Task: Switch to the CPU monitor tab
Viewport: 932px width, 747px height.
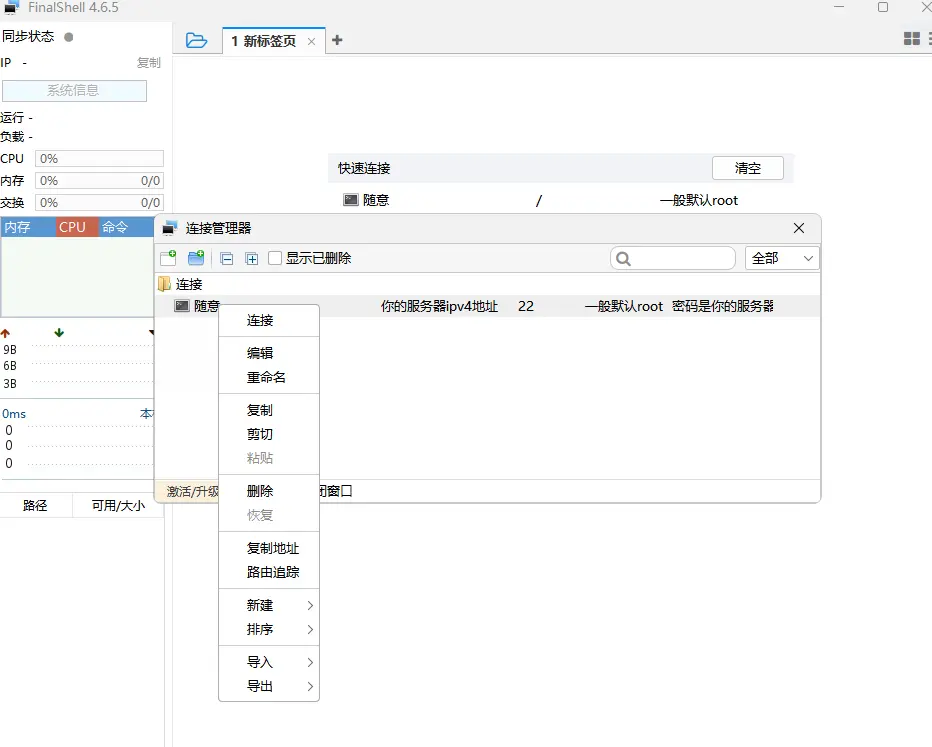Action: pos(72,227)
